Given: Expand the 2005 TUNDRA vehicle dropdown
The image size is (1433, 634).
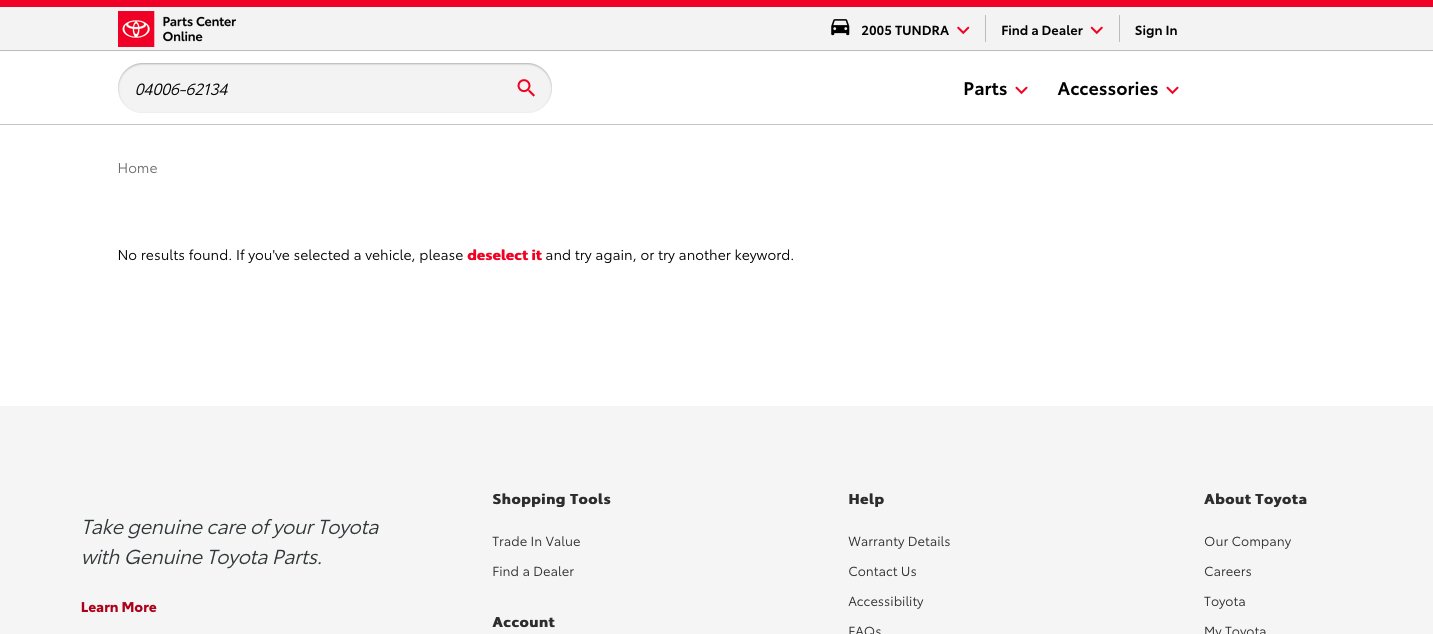Looking at the screenshot, I should point(915,30).
